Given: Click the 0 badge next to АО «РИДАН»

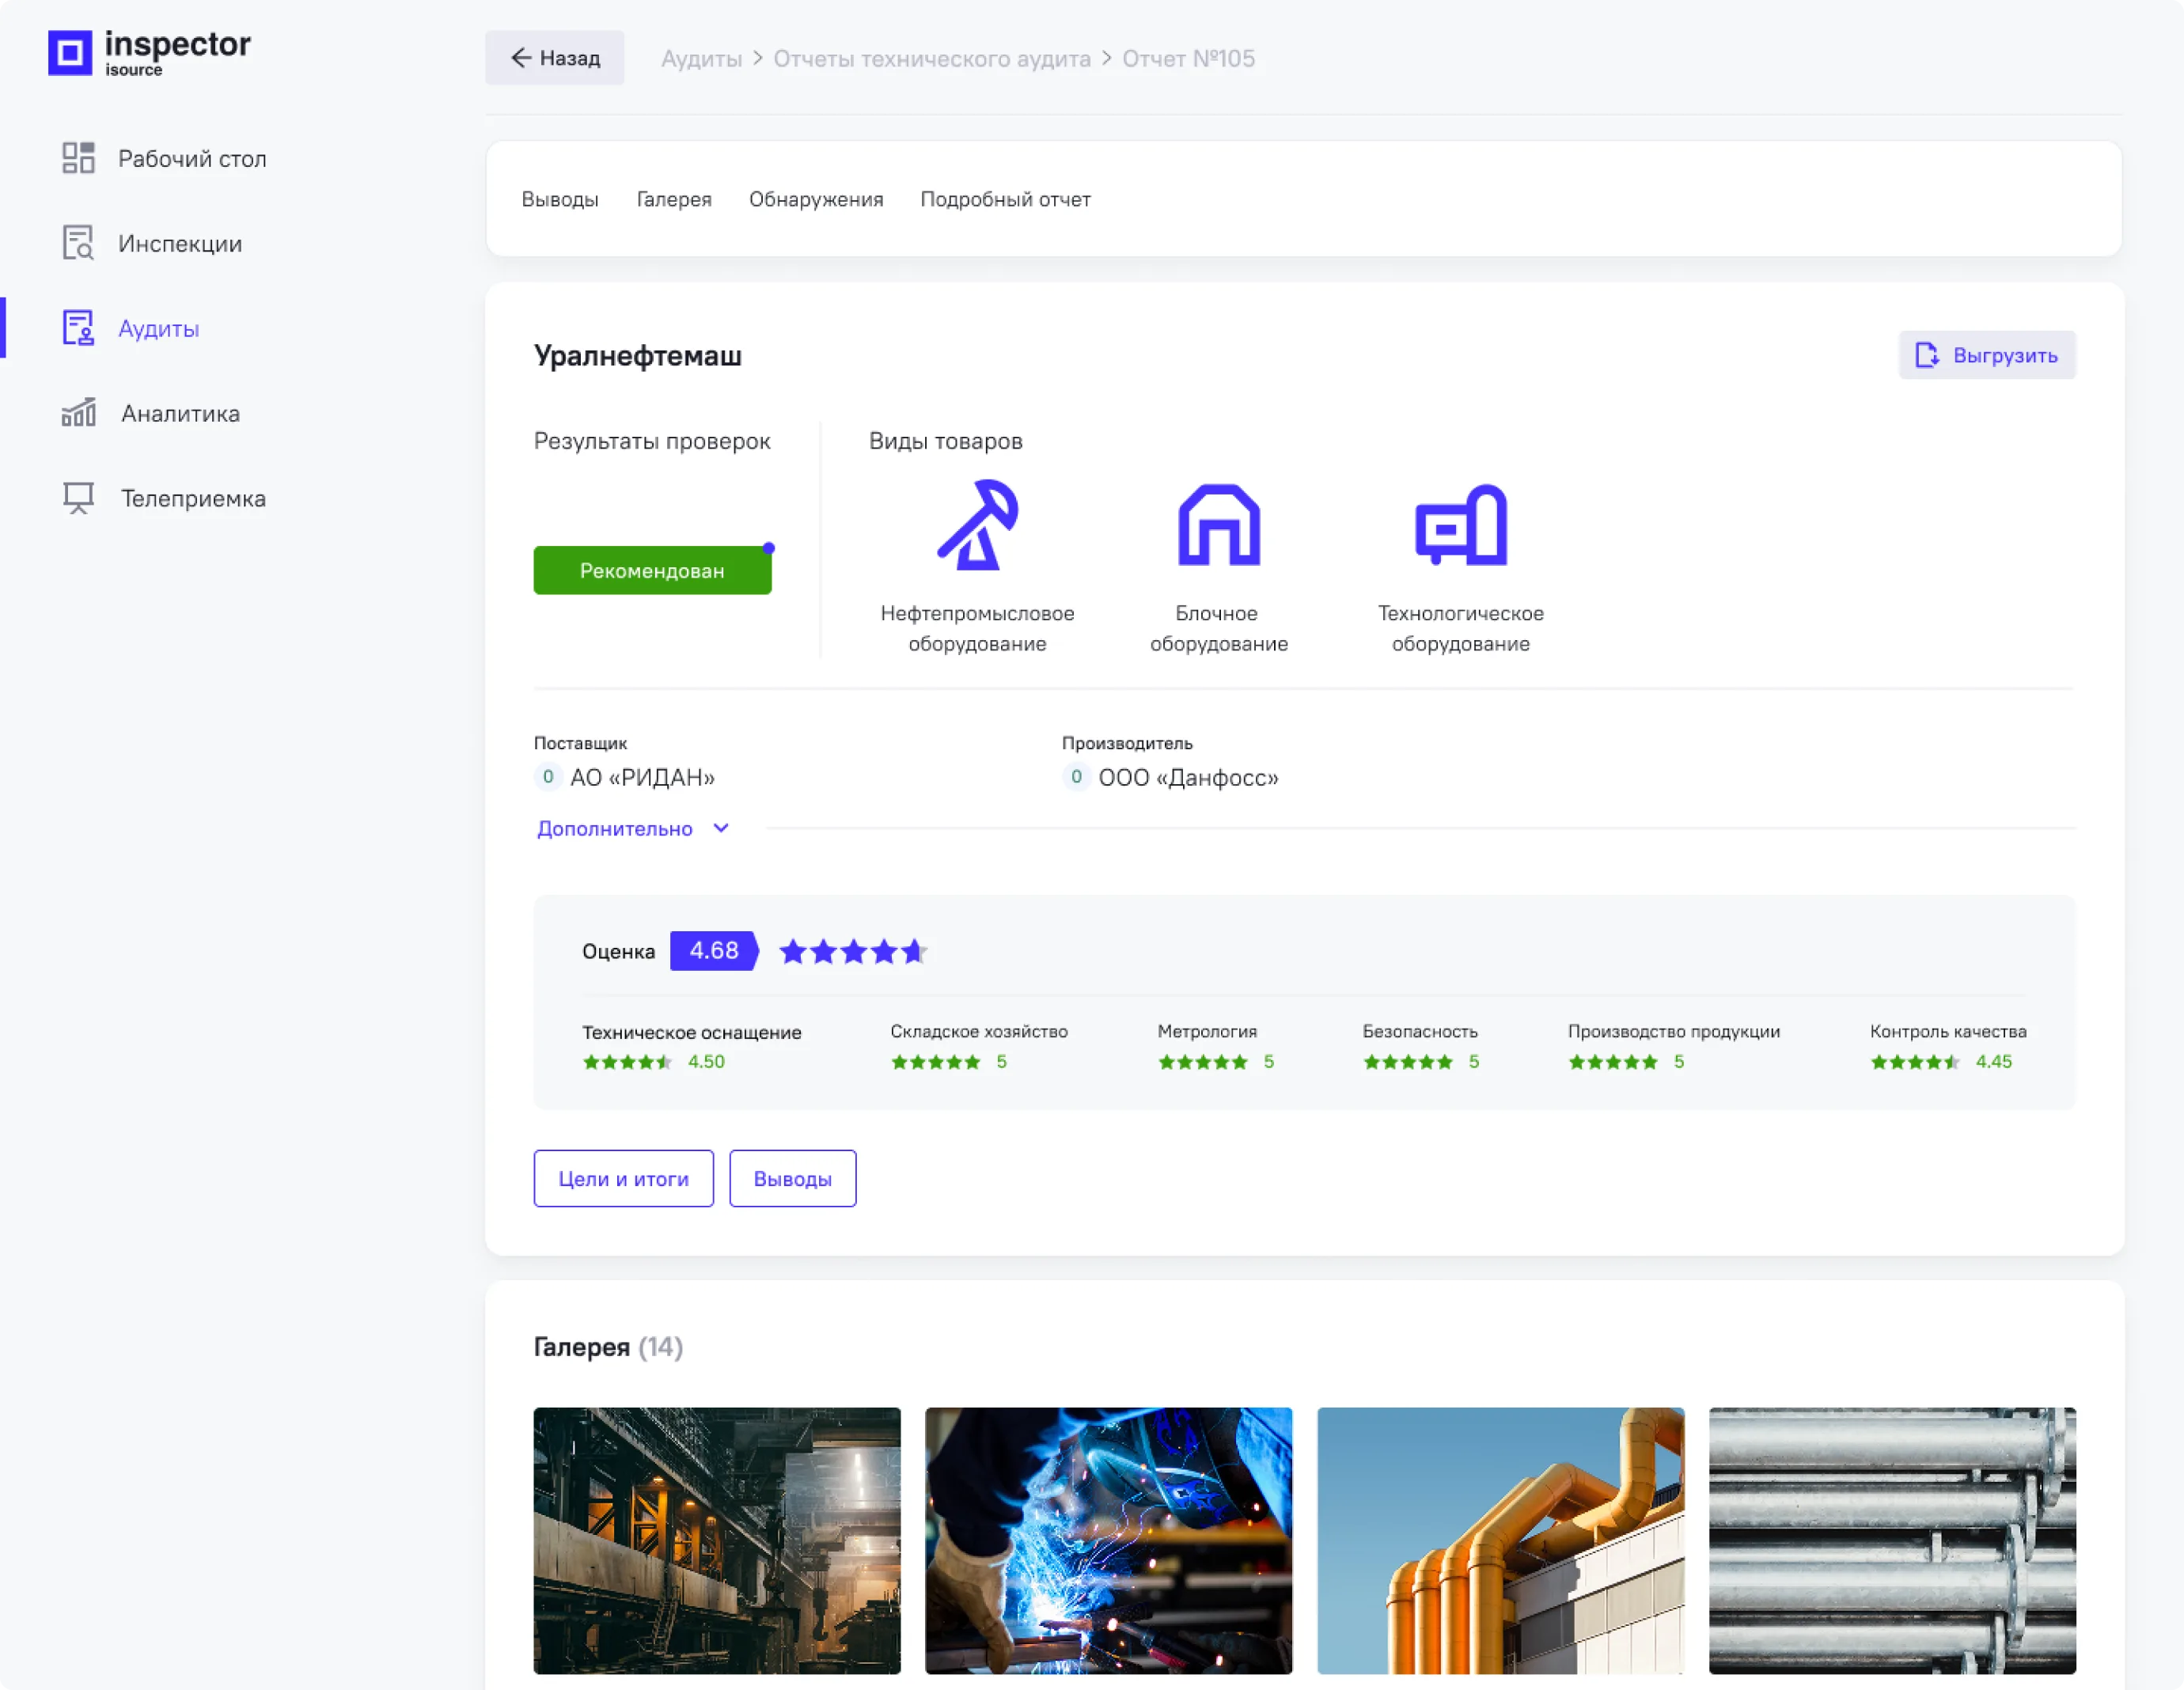Looking at the screenshot, I should click(x=547, y=777).
